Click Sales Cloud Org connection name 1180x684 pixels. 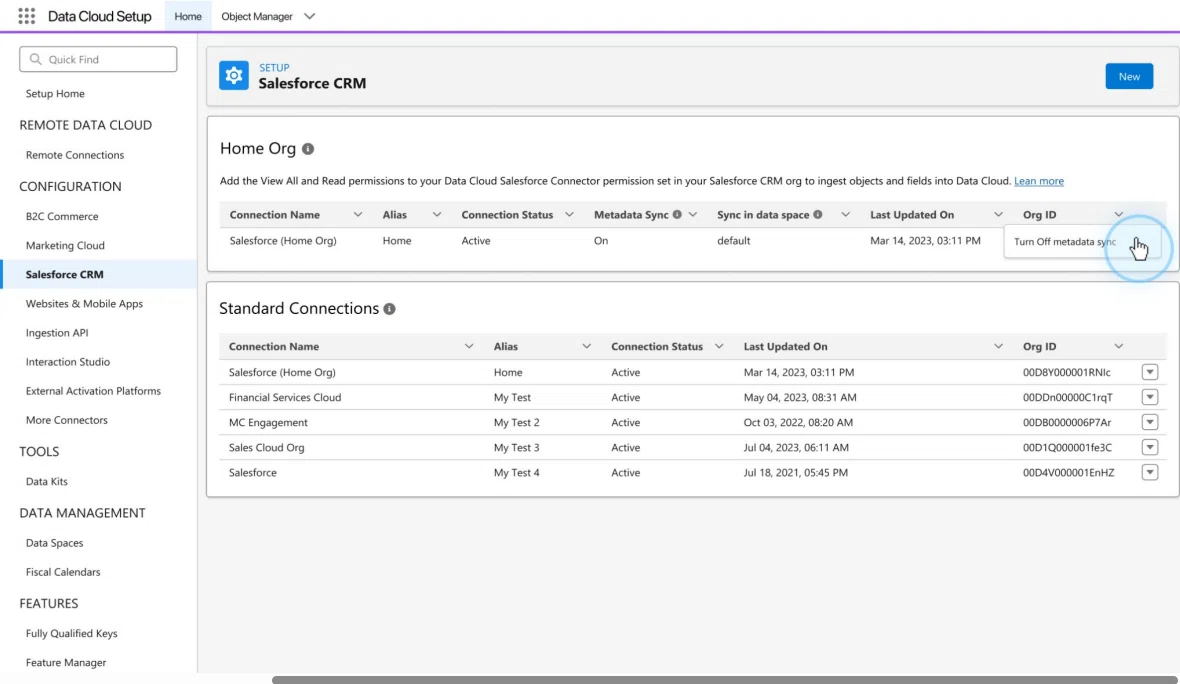coord(266,447)
